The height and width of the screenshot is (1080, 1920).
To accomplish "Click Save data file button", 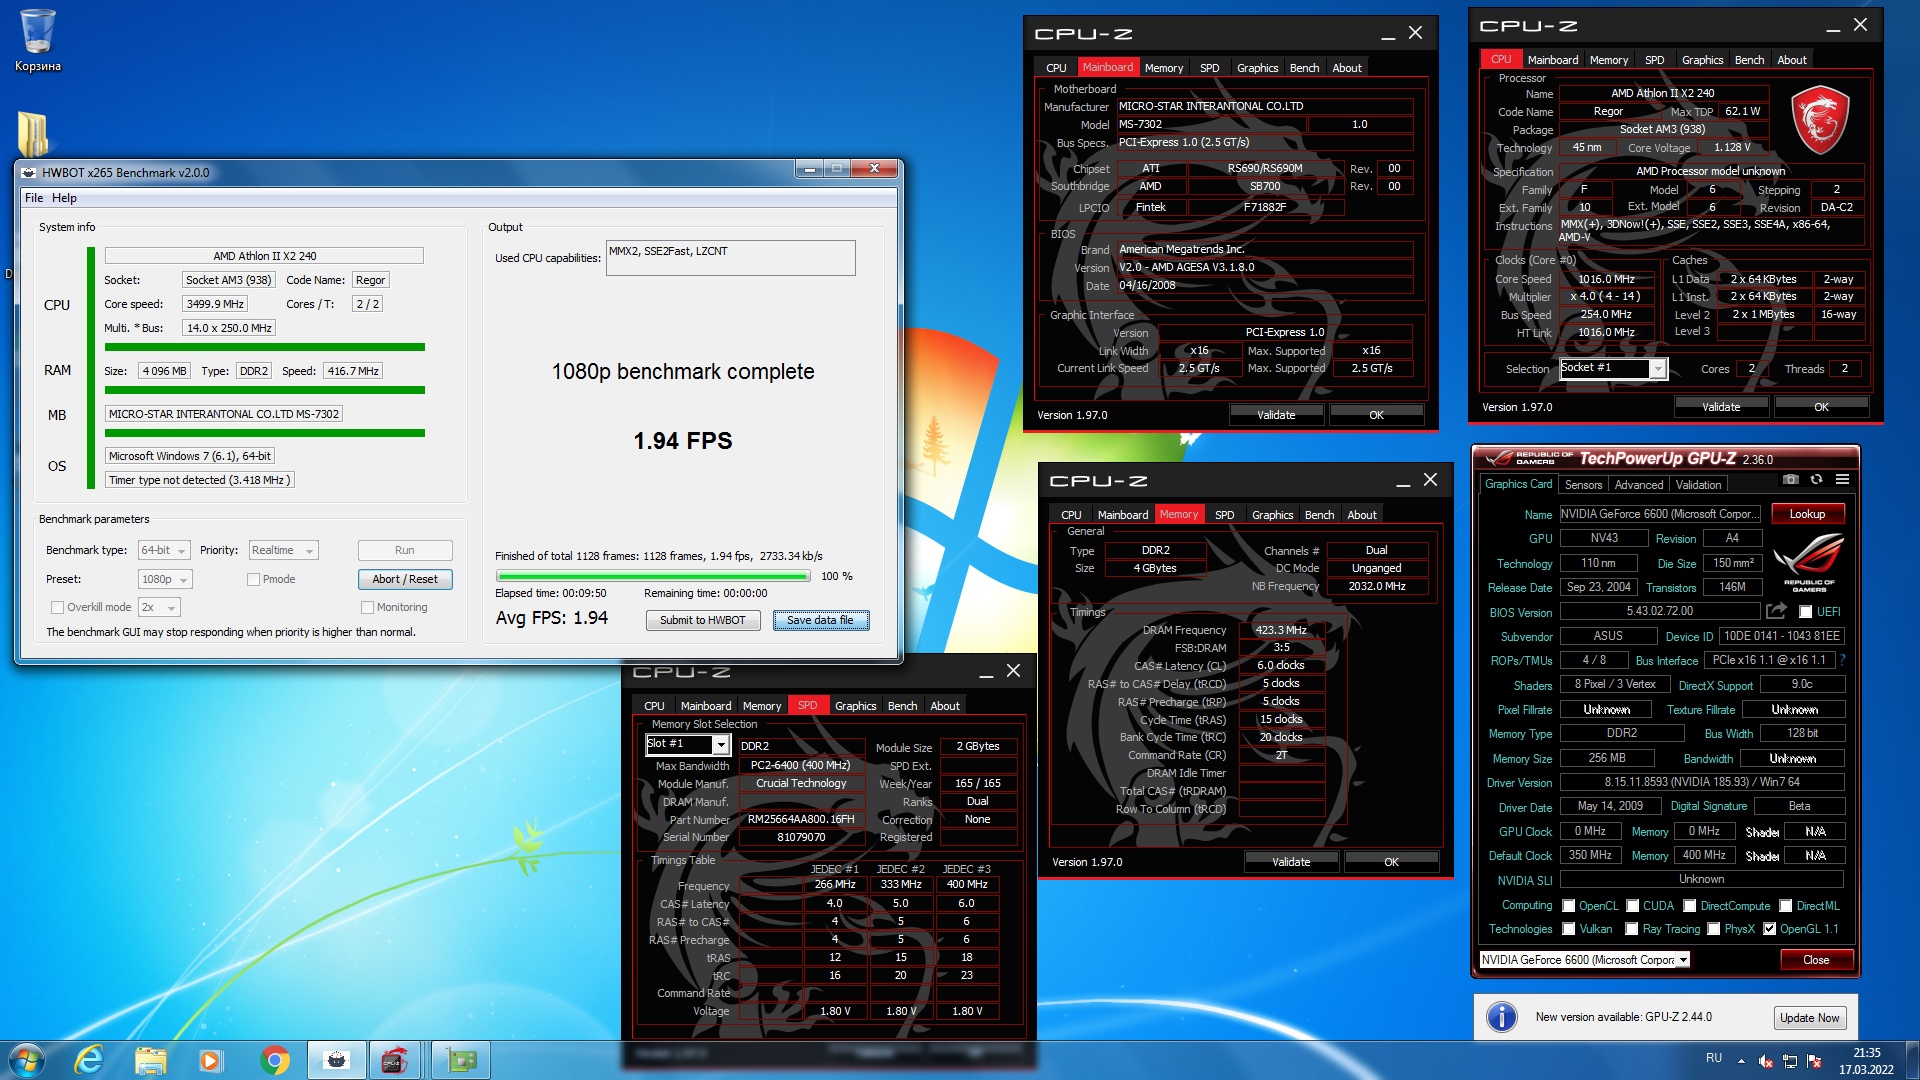I will 820,620.
